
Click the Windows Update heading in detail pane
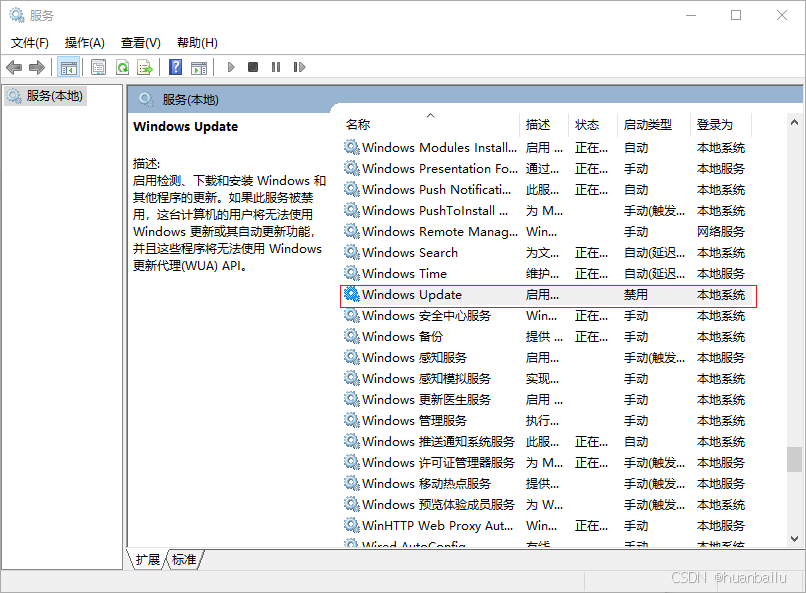(186, 126)
